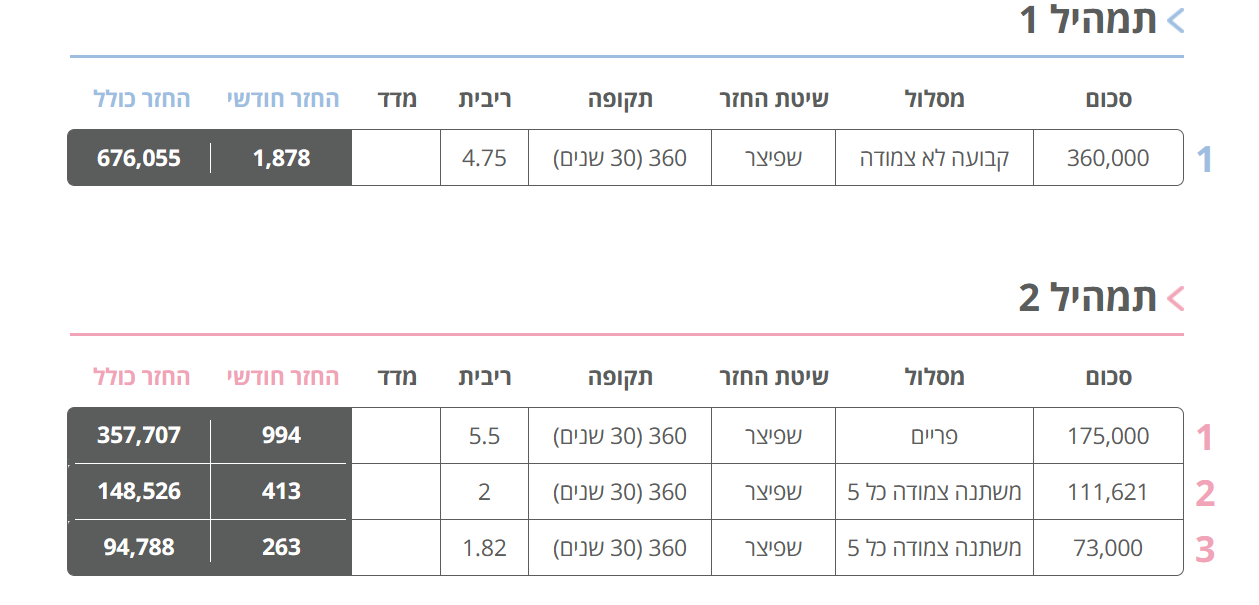
Task: Sort by the ריבית column header
Action: point(486,96)
